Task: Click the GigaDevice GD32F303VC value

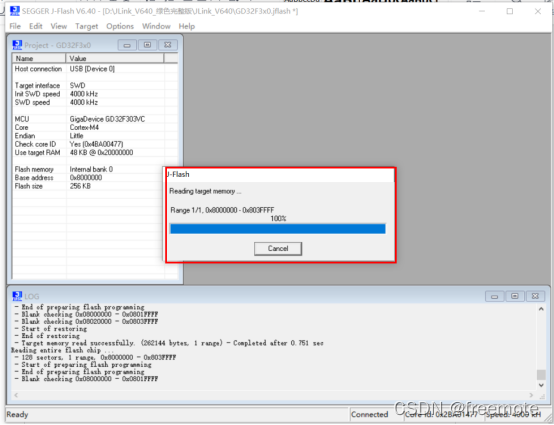Action: click(107, 119)
